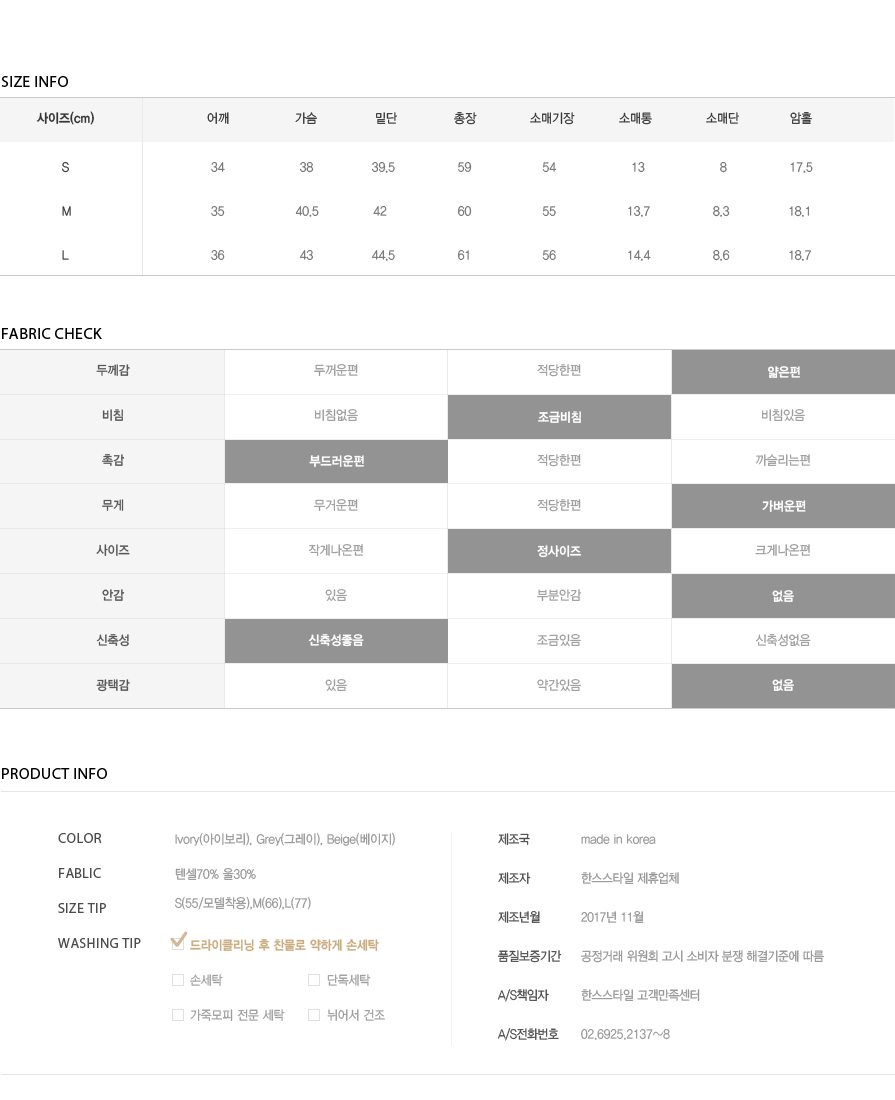Screen dimensions: 895x1100
Task: Click the 가슴 column header
Action: pyautogui.click(x=306, y=119)
